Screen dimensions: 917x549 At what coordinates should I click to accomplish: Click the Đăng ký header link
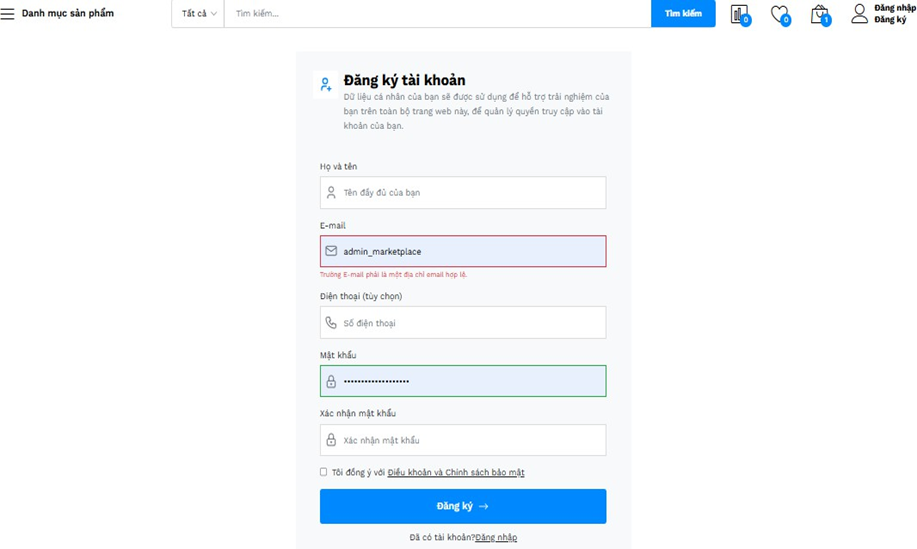tap(890, 20)
